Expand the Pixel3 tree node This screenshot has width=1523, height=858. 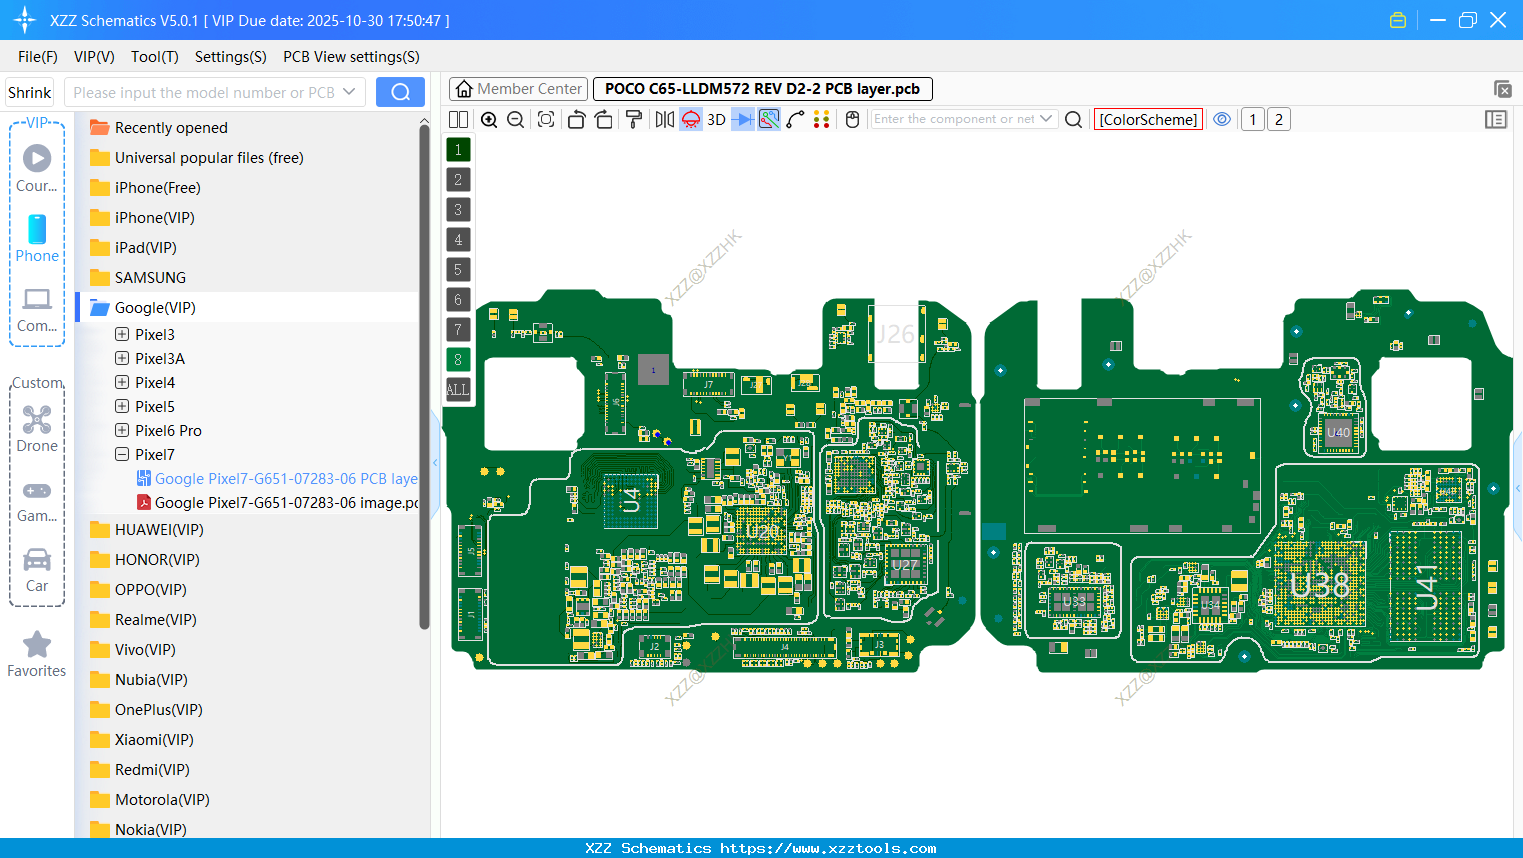[x=122, y=334]
